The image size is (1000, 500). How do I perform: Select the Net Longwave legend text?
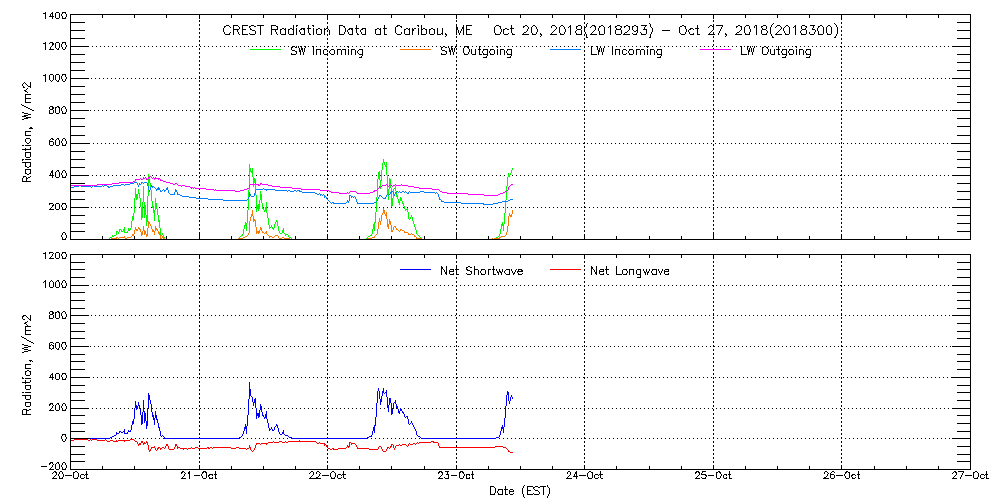point(629,271)
